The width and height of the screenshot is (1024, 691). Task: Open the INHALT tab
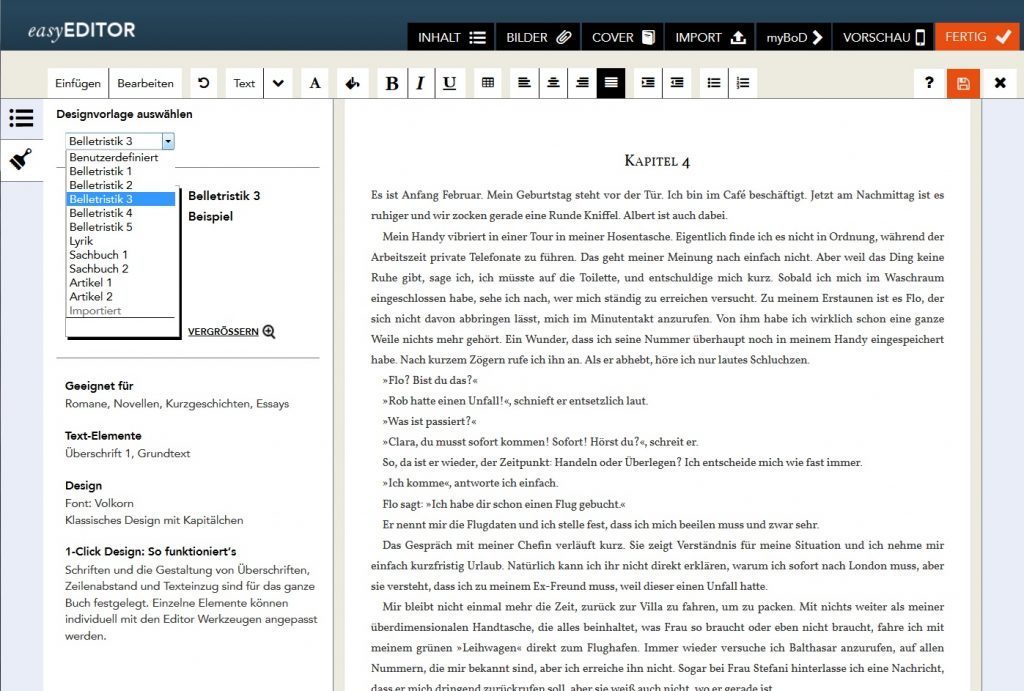tap(451, 37)
